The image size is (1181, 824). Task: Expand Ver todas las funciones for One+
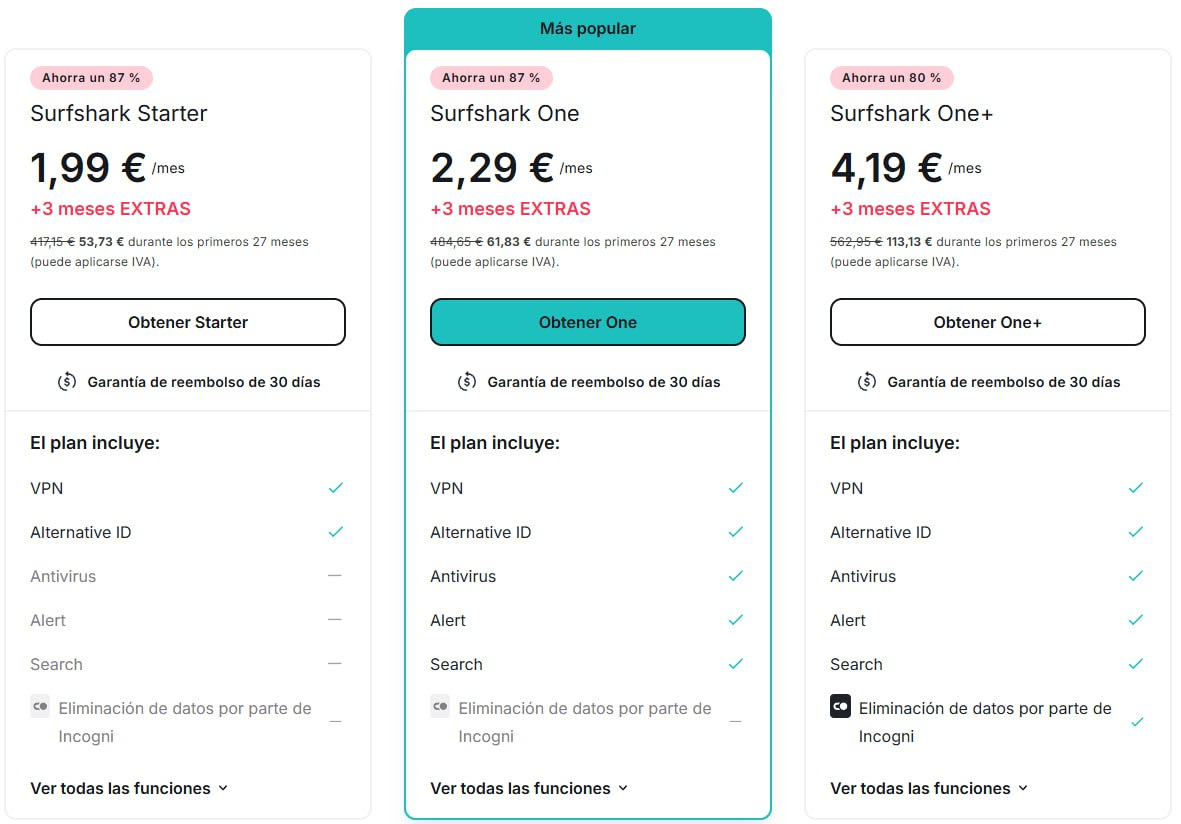click(x=929, y=788)
